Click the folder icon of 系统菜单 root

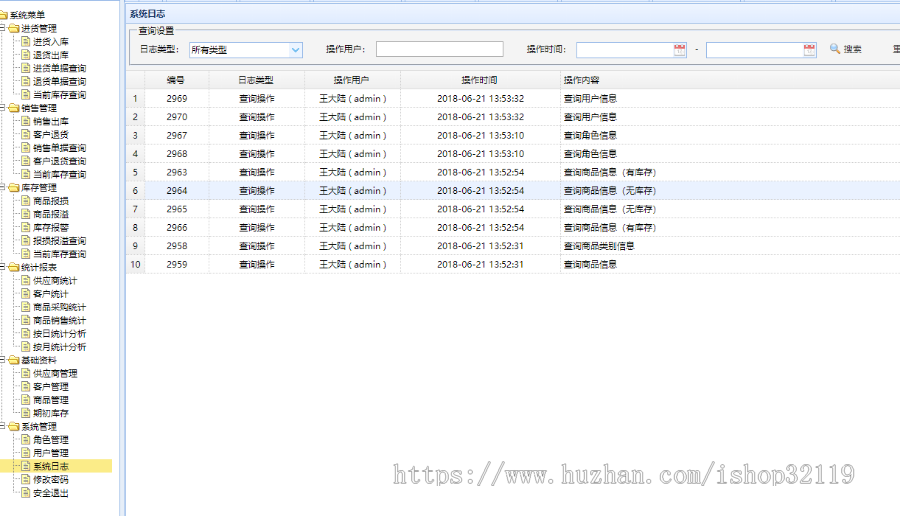click(x=3, y=15)
